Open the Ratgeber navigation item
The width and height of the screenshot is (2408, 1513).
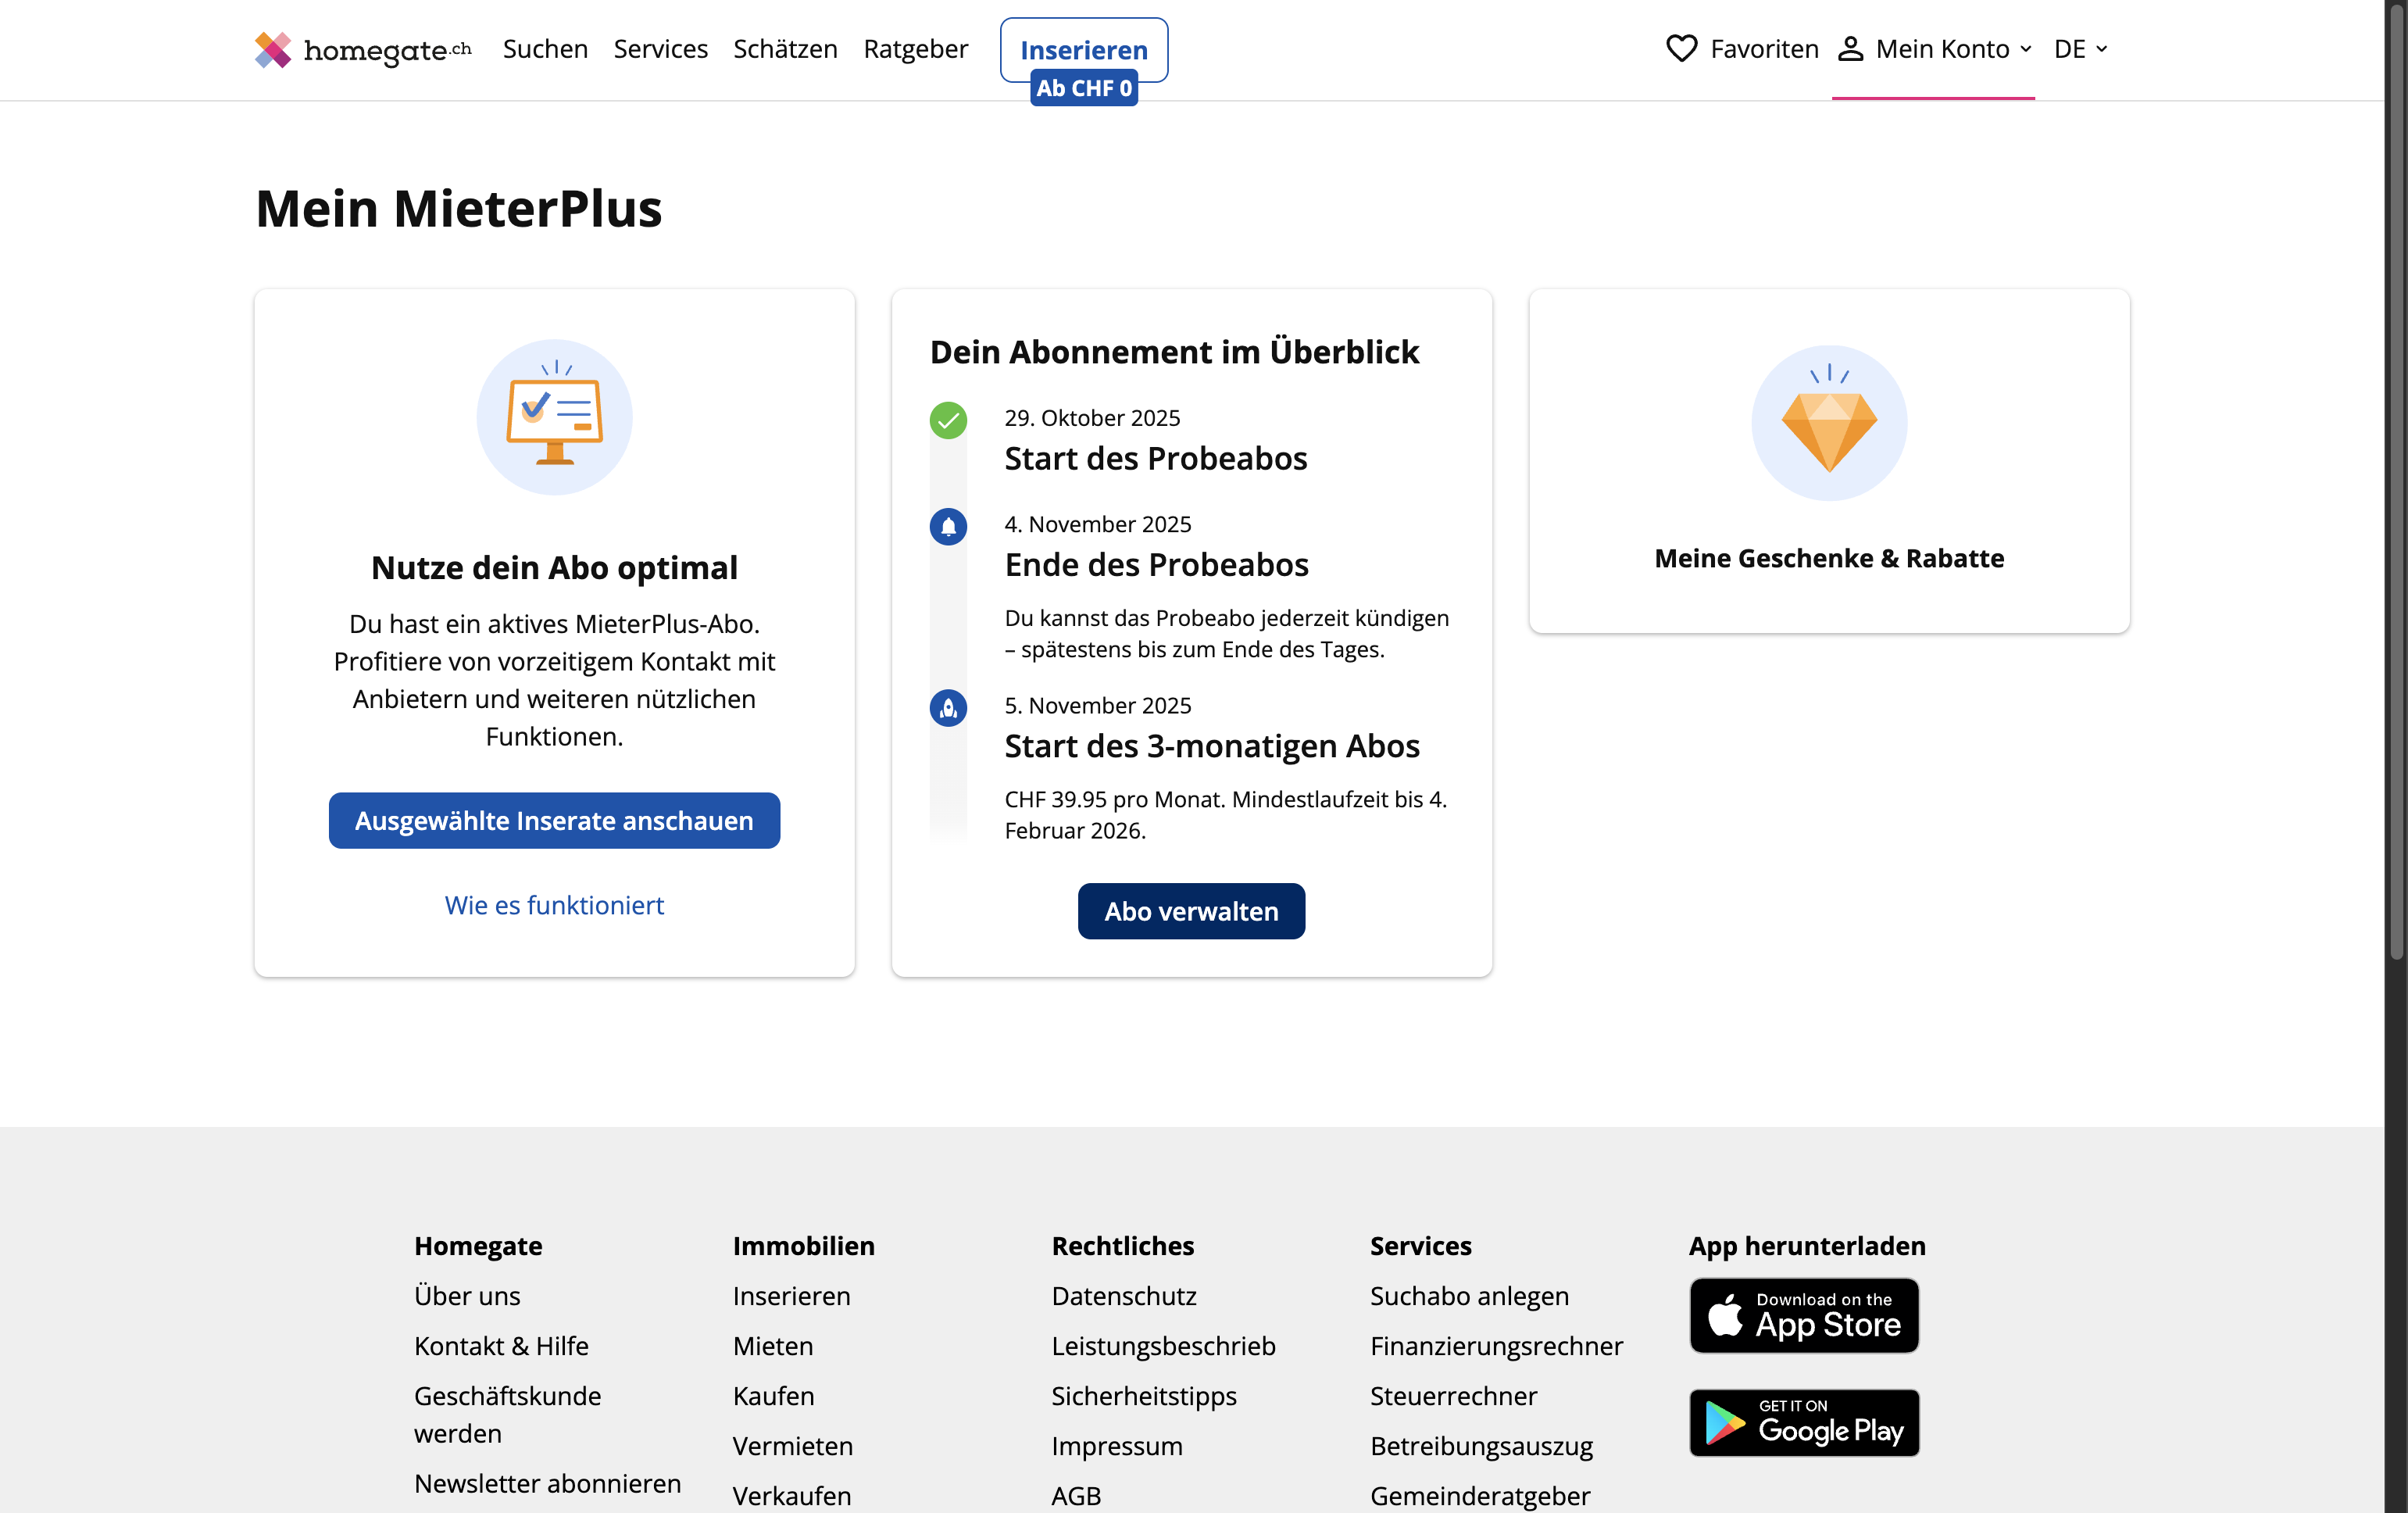[915, 49]
